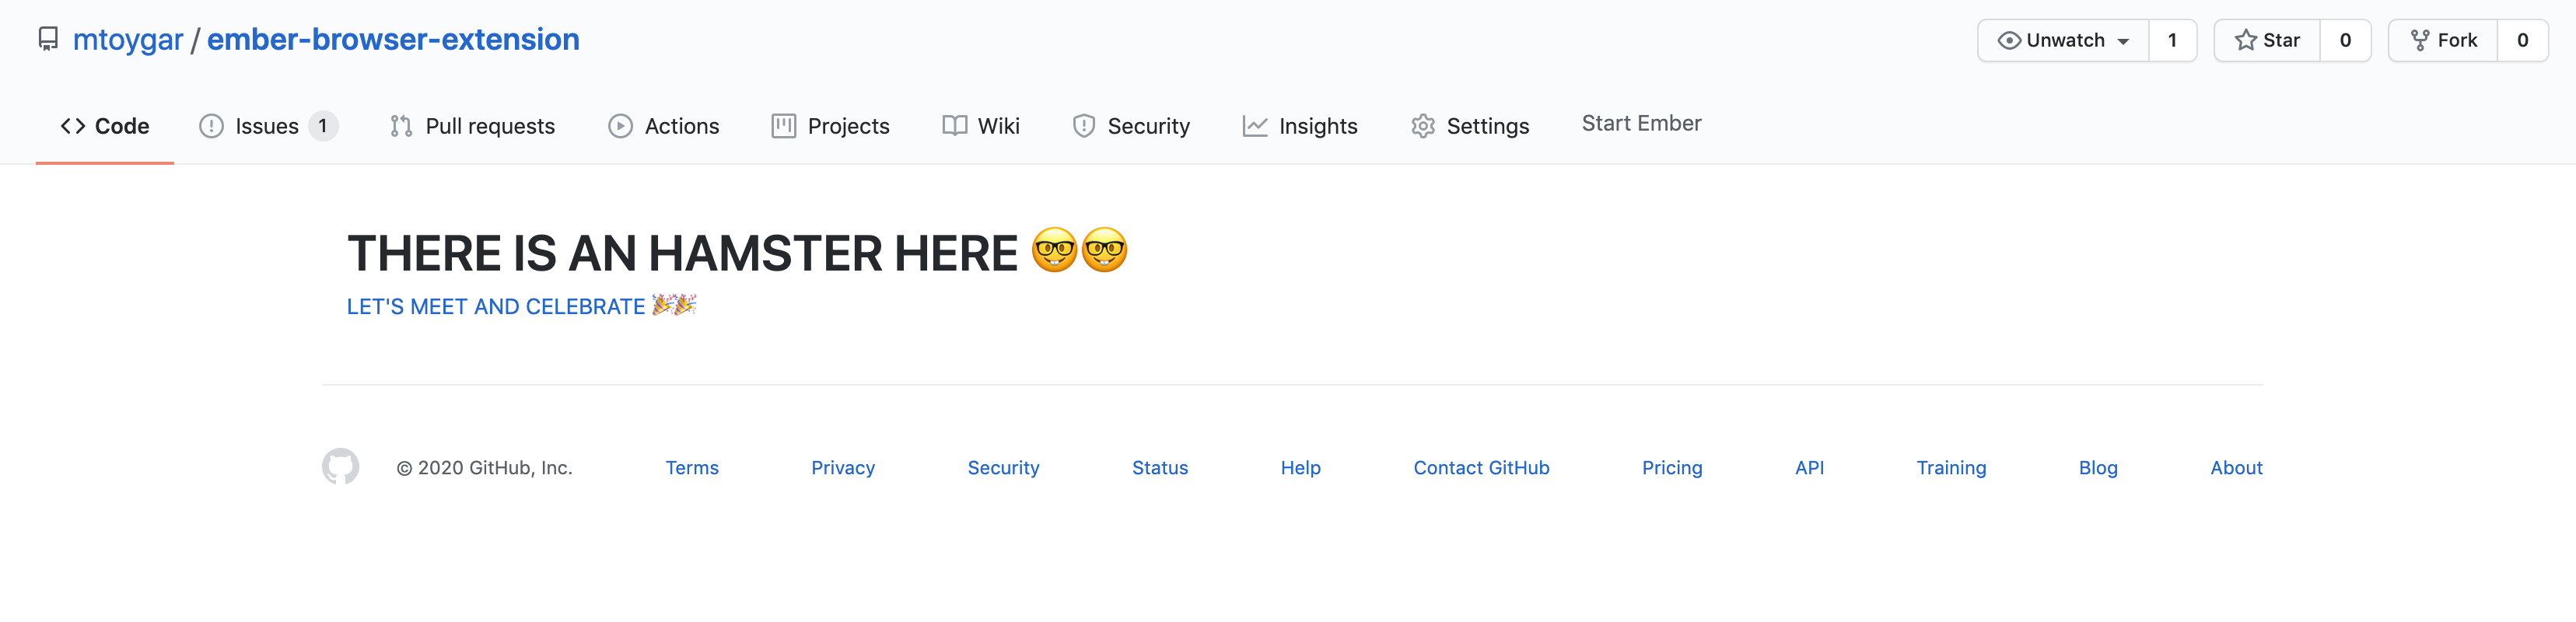Click the GitHub Octocat logo in footer
The image size is (2576, 622).
pyautogui.click(x=340, y=466)
